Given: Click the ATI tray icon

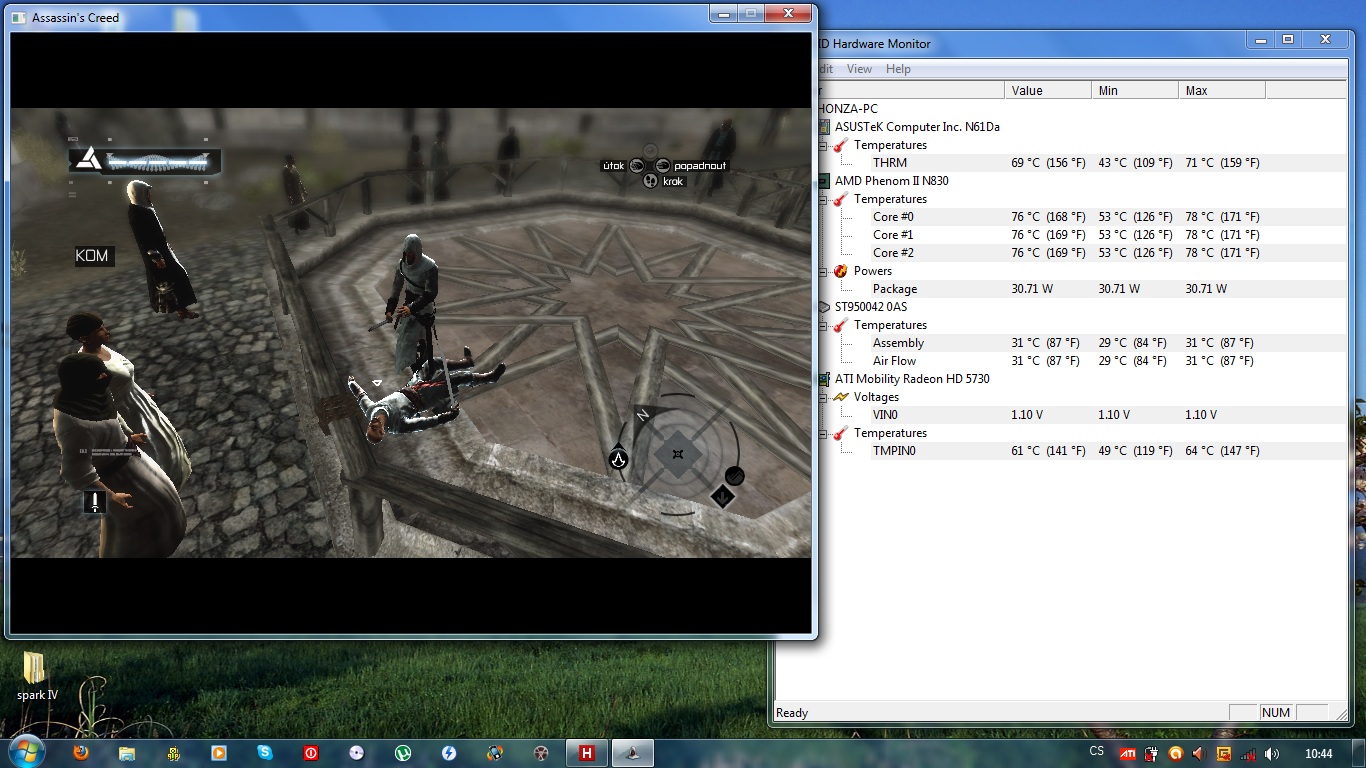Looking at the screenshot, I should point(1126,754).
